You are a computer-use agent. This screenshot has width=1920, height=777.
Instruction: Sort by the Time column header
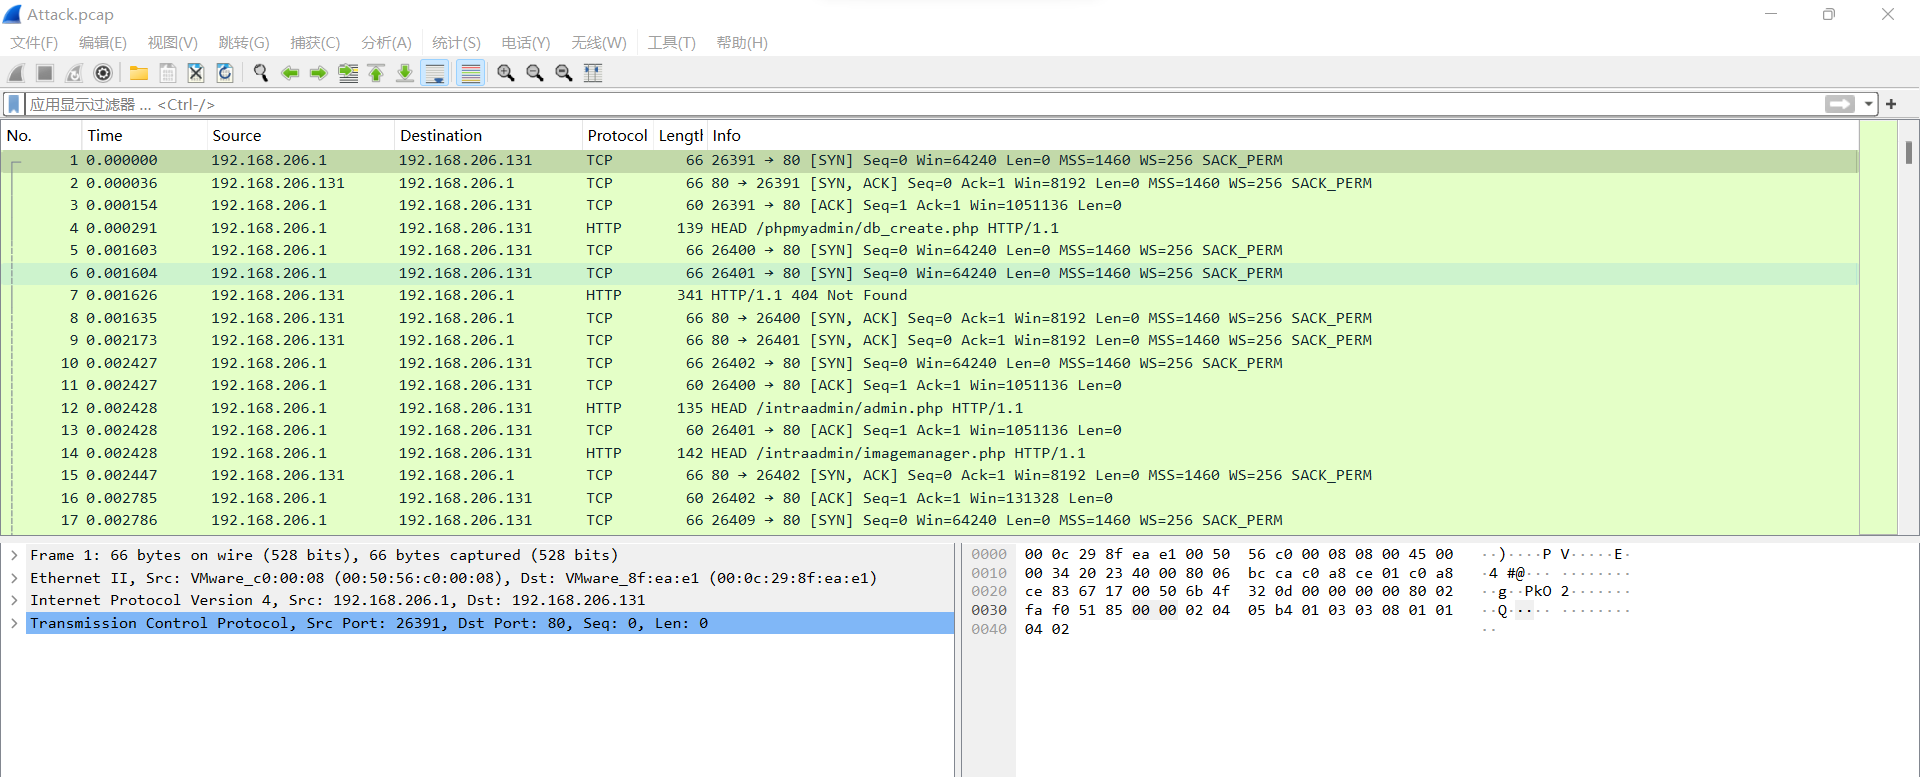(x=144, y=135)
